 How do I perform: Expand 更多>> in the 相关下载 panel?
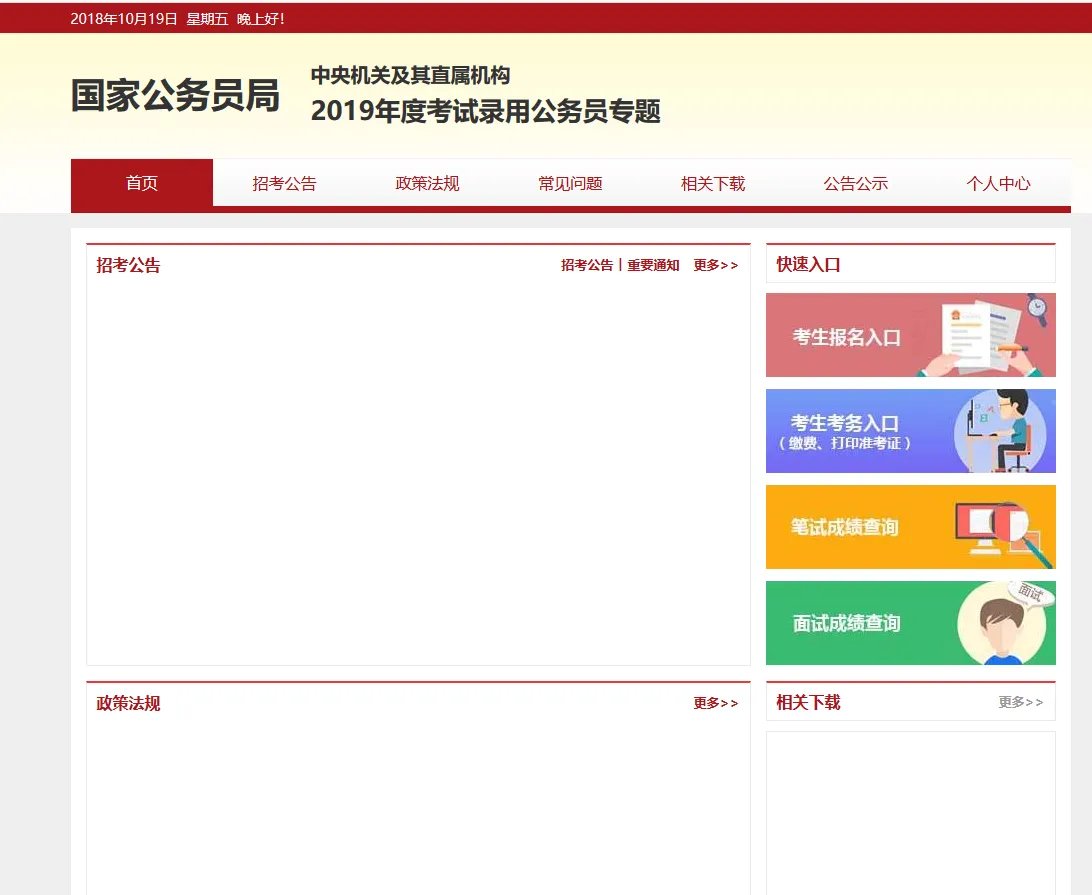(x=1021, y=703)
